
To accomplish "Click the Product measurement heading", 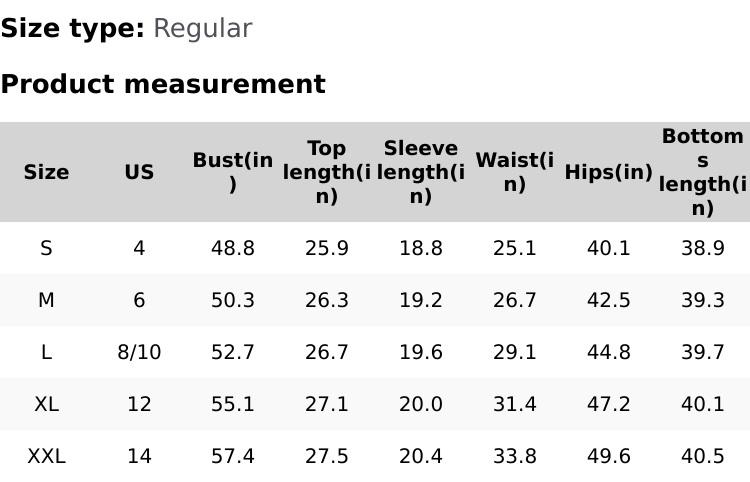I will pos(163,84).
